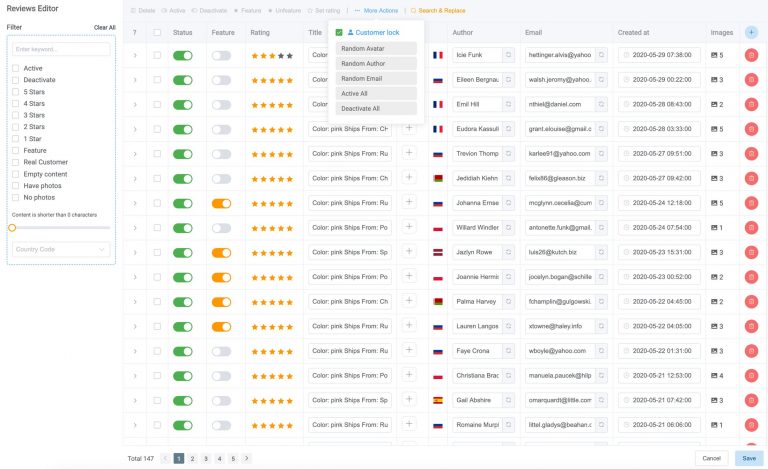Choose Random Avatar from menu
Viewport: 768px width, 469px height.
tap(376, 48)
